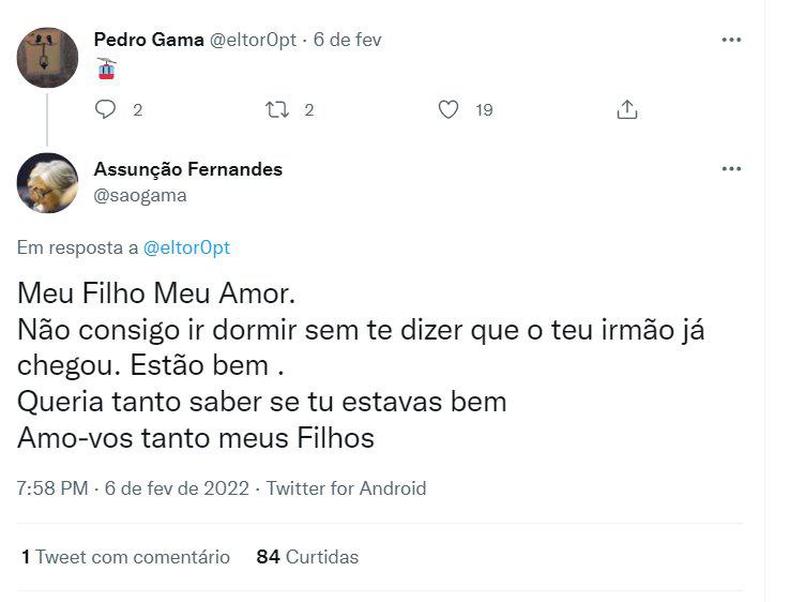Open the "6 de fev" tweet timestamp
Screen dimensions: 790x602
tap(348, 40)
